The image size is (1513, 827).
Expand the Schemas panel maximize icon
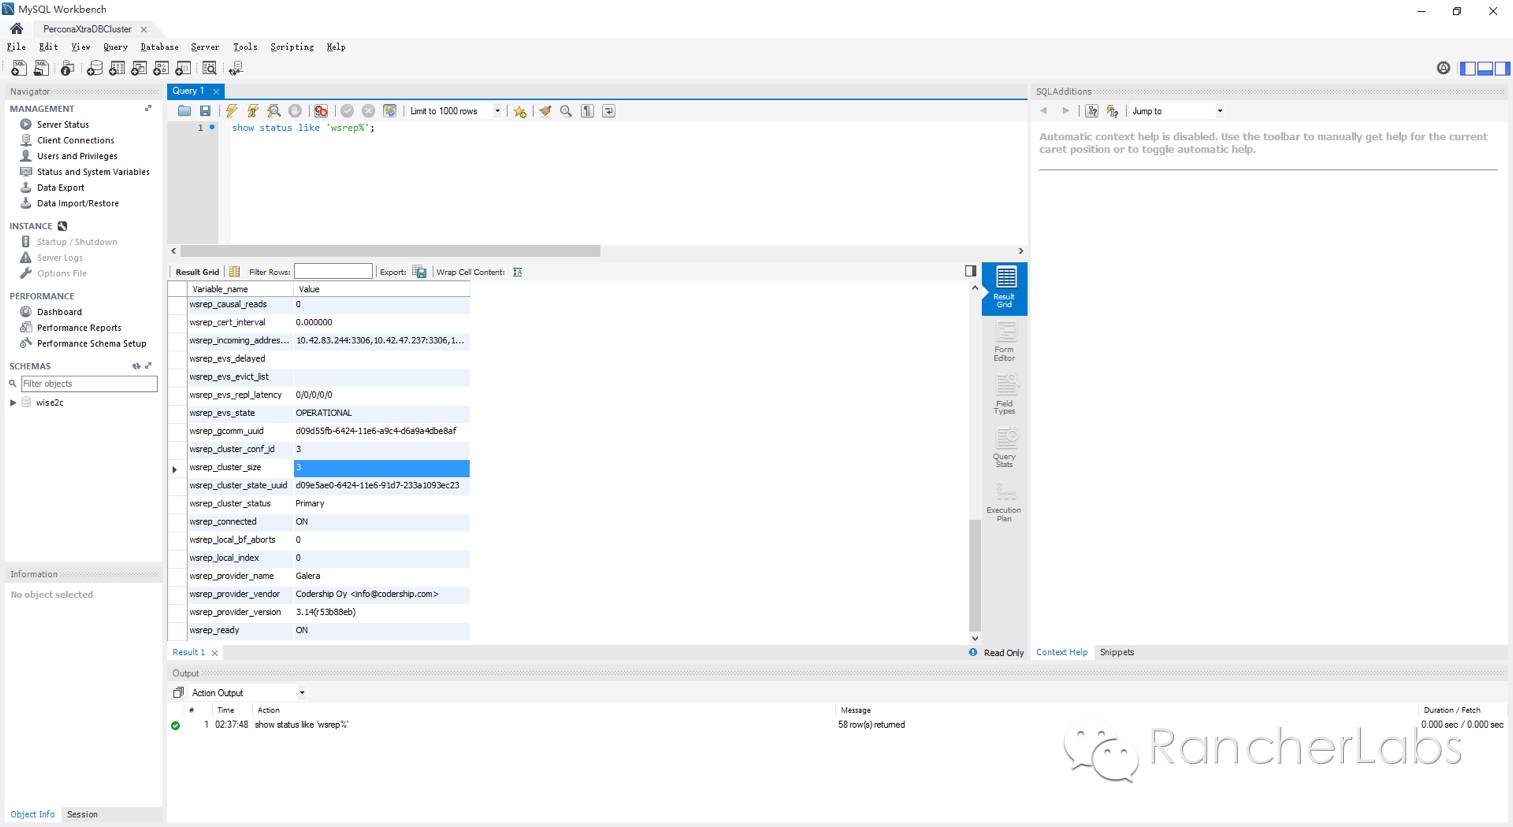point(148,366)
